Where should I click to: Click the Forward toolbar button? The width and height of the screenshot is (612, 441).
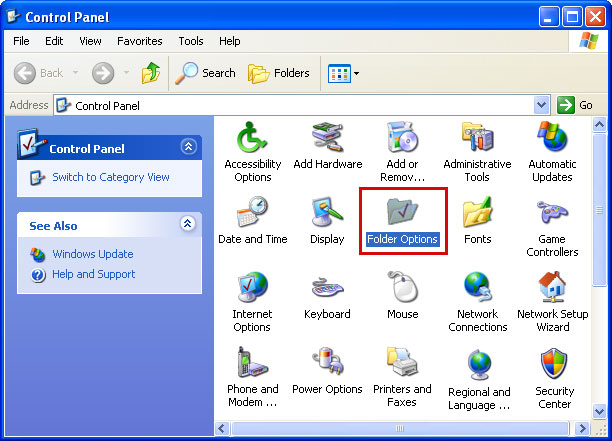(x=103, y=73)
